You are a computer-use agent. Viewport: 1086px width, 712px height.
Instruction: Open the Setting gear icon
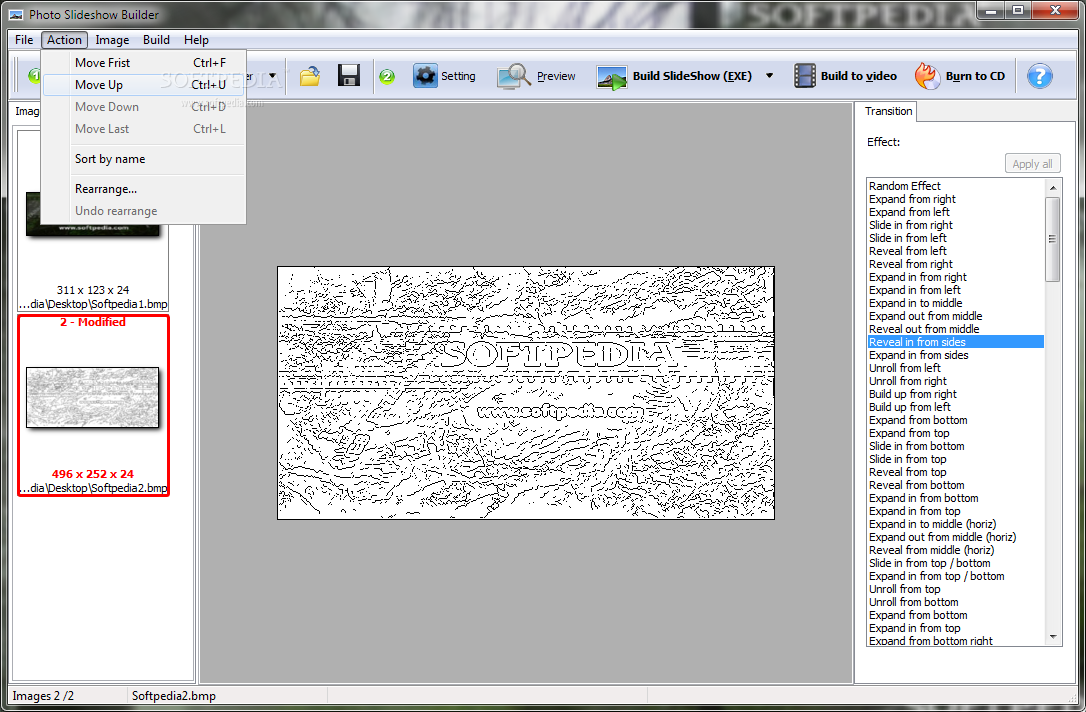click(x=425, y=75)
